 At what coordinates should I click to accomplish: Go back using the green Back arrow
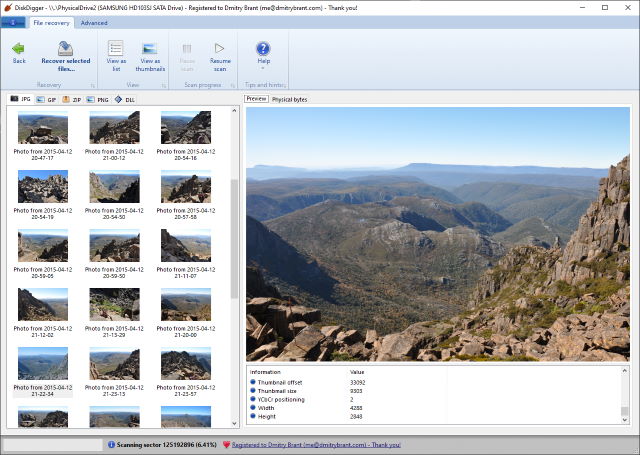19,53
